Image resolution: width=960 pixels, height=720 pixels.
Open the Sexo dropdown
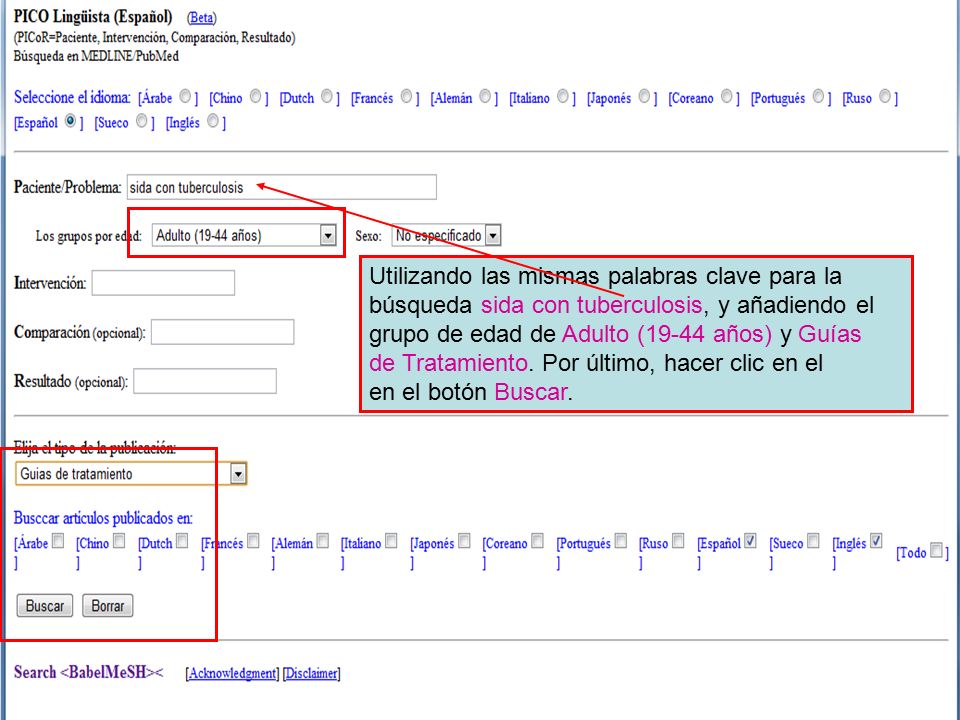446,235
